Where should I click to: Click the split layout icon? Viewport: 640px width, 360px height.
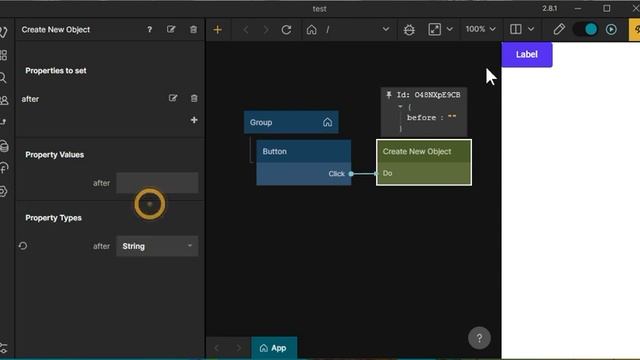[x=516, y=29]
